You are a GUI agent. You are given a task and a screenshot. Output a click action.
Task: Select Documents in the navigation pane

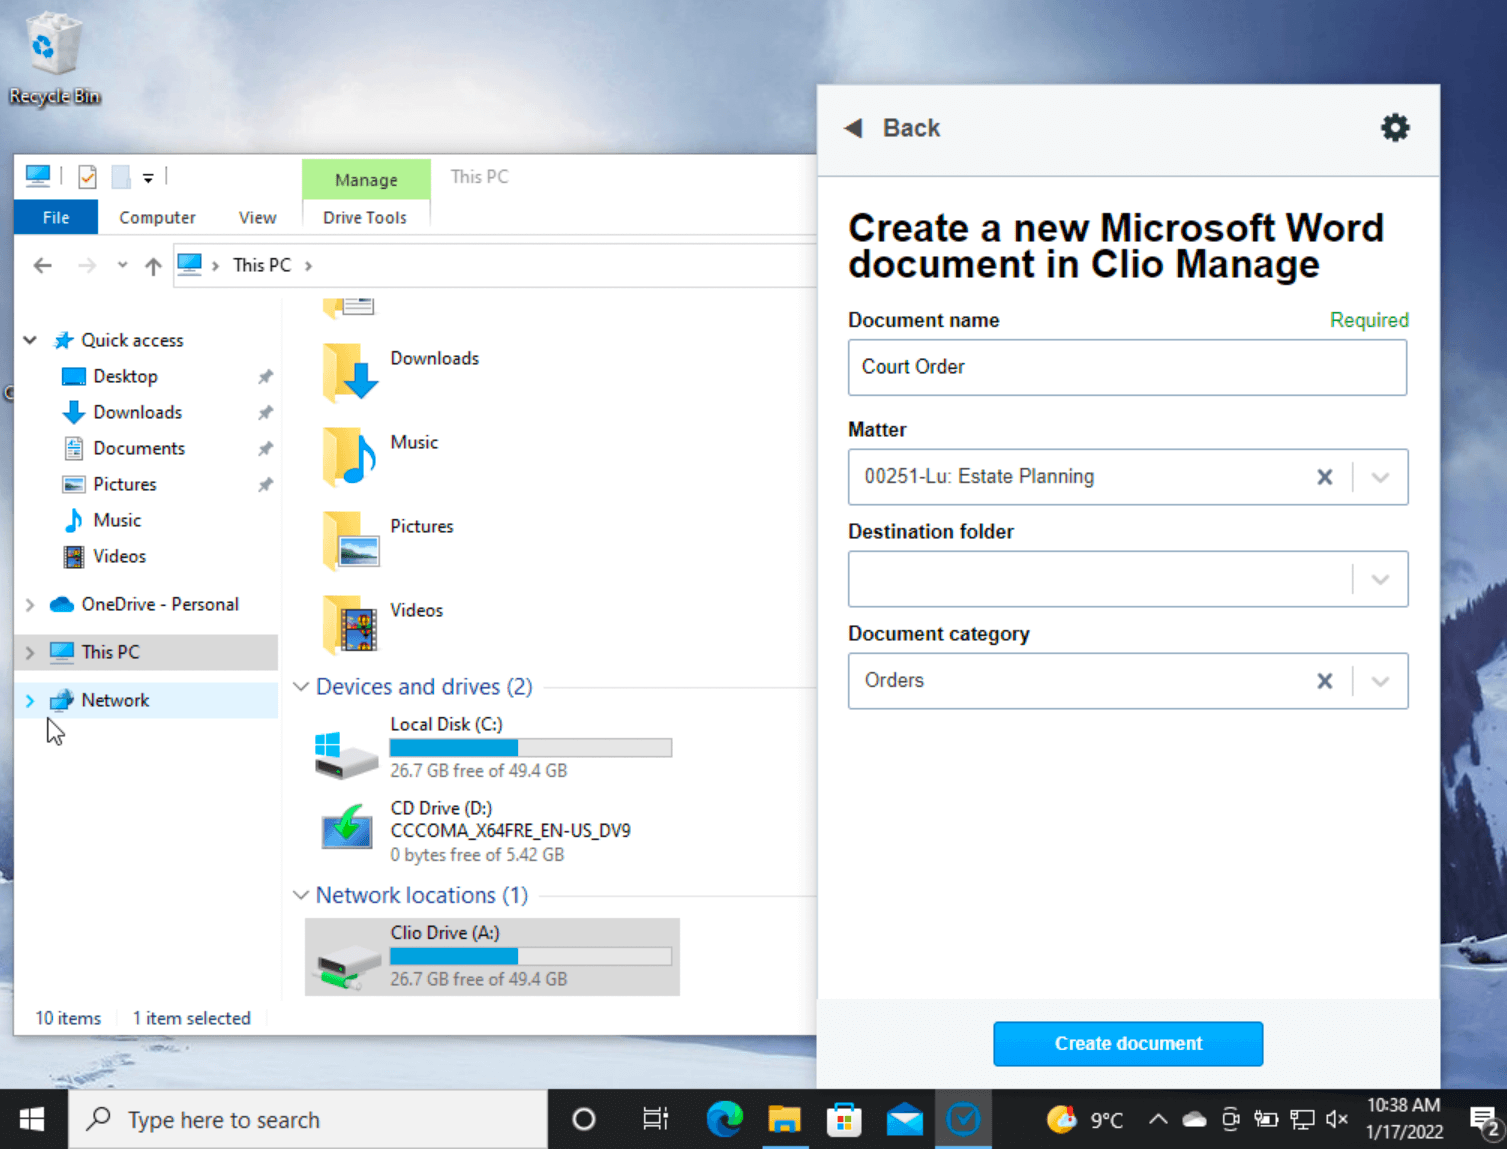(x=139, y=448)
